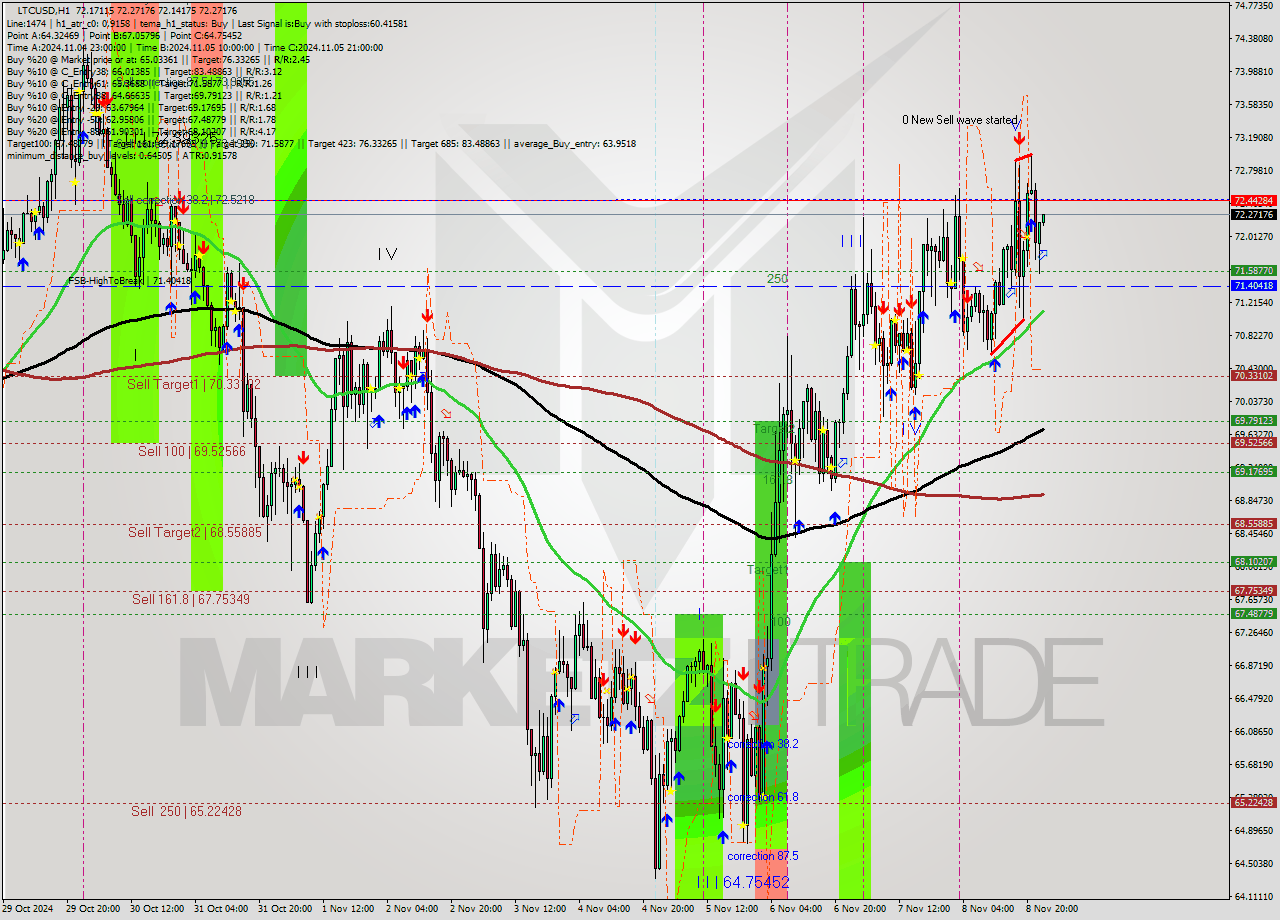Click the green '250' level label

tap(777, 279)
